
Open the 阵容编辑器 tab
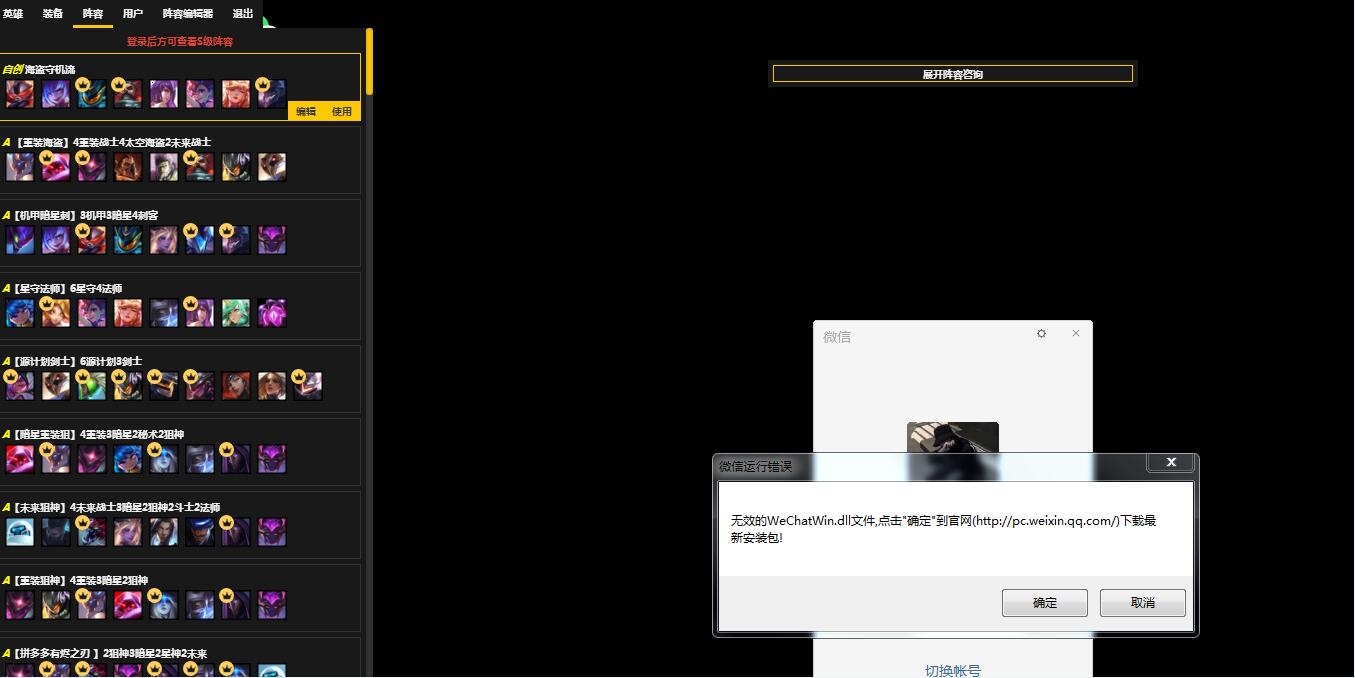tap(188, 14)
